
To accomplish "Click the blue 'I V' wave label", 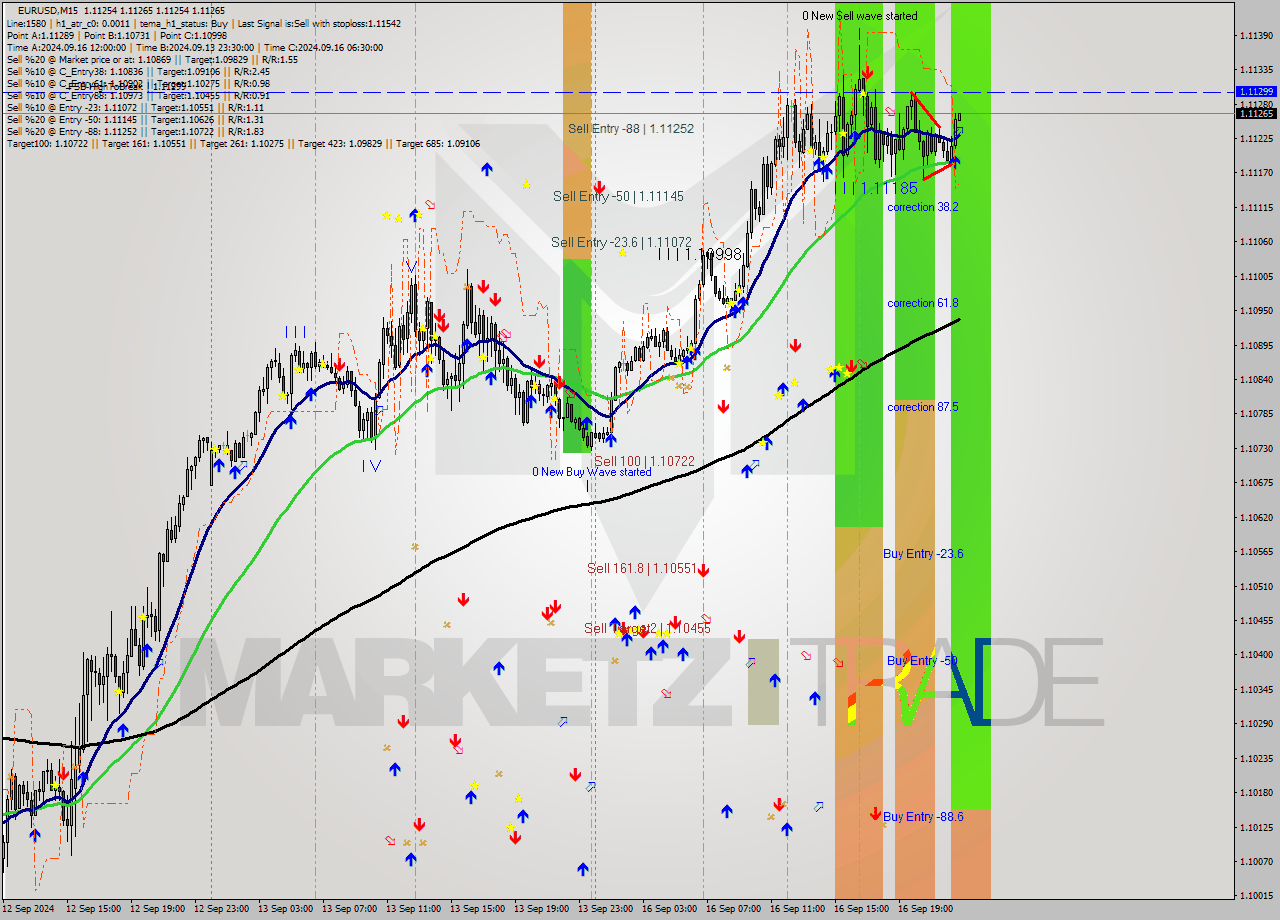I will pos(370,465).
